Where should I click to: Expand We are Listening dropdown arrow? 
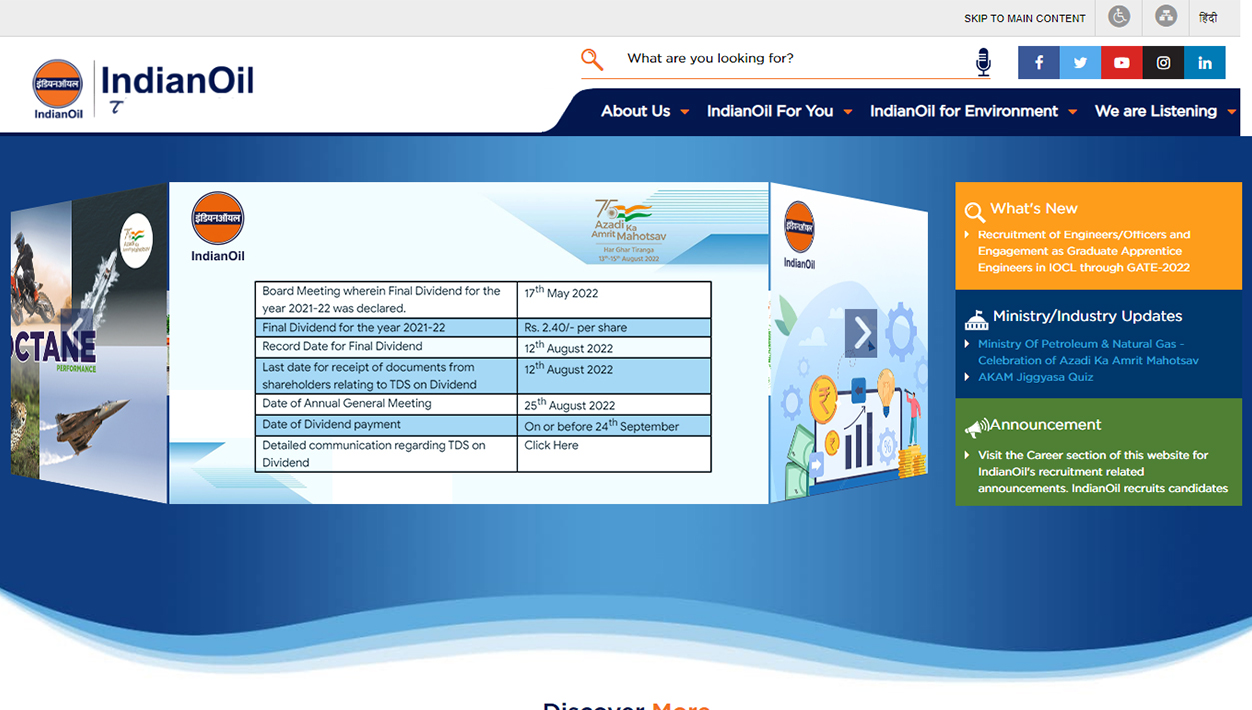click(x=1231, y=112)
